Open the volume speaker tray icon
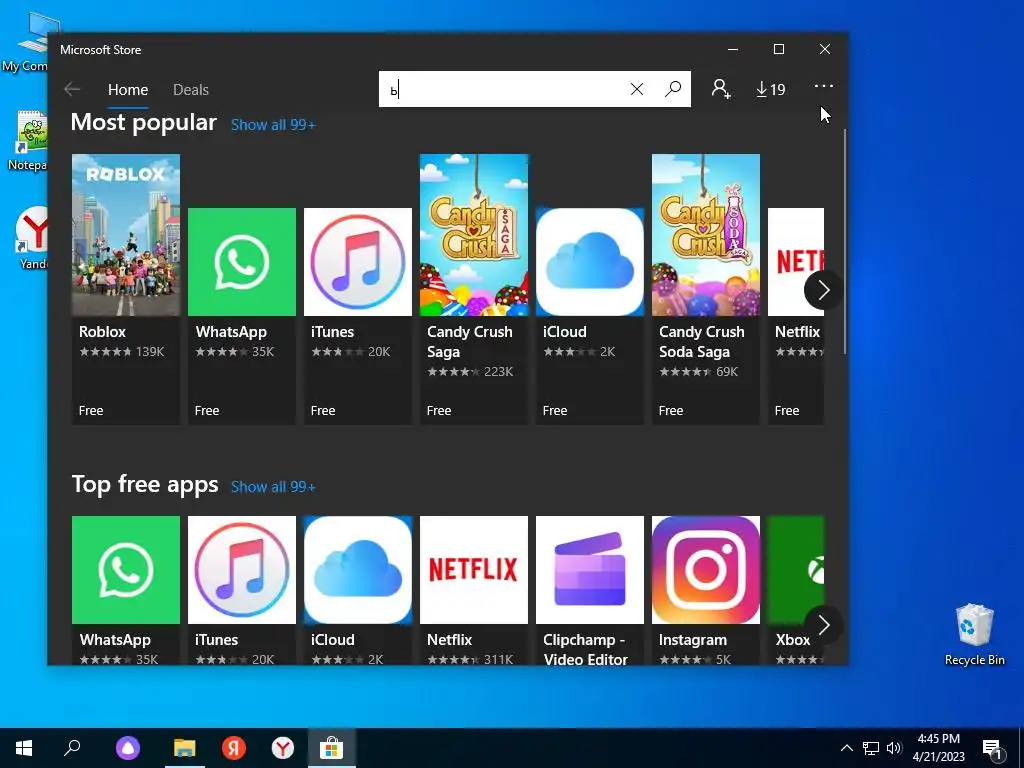 click(x=893, y=748)
